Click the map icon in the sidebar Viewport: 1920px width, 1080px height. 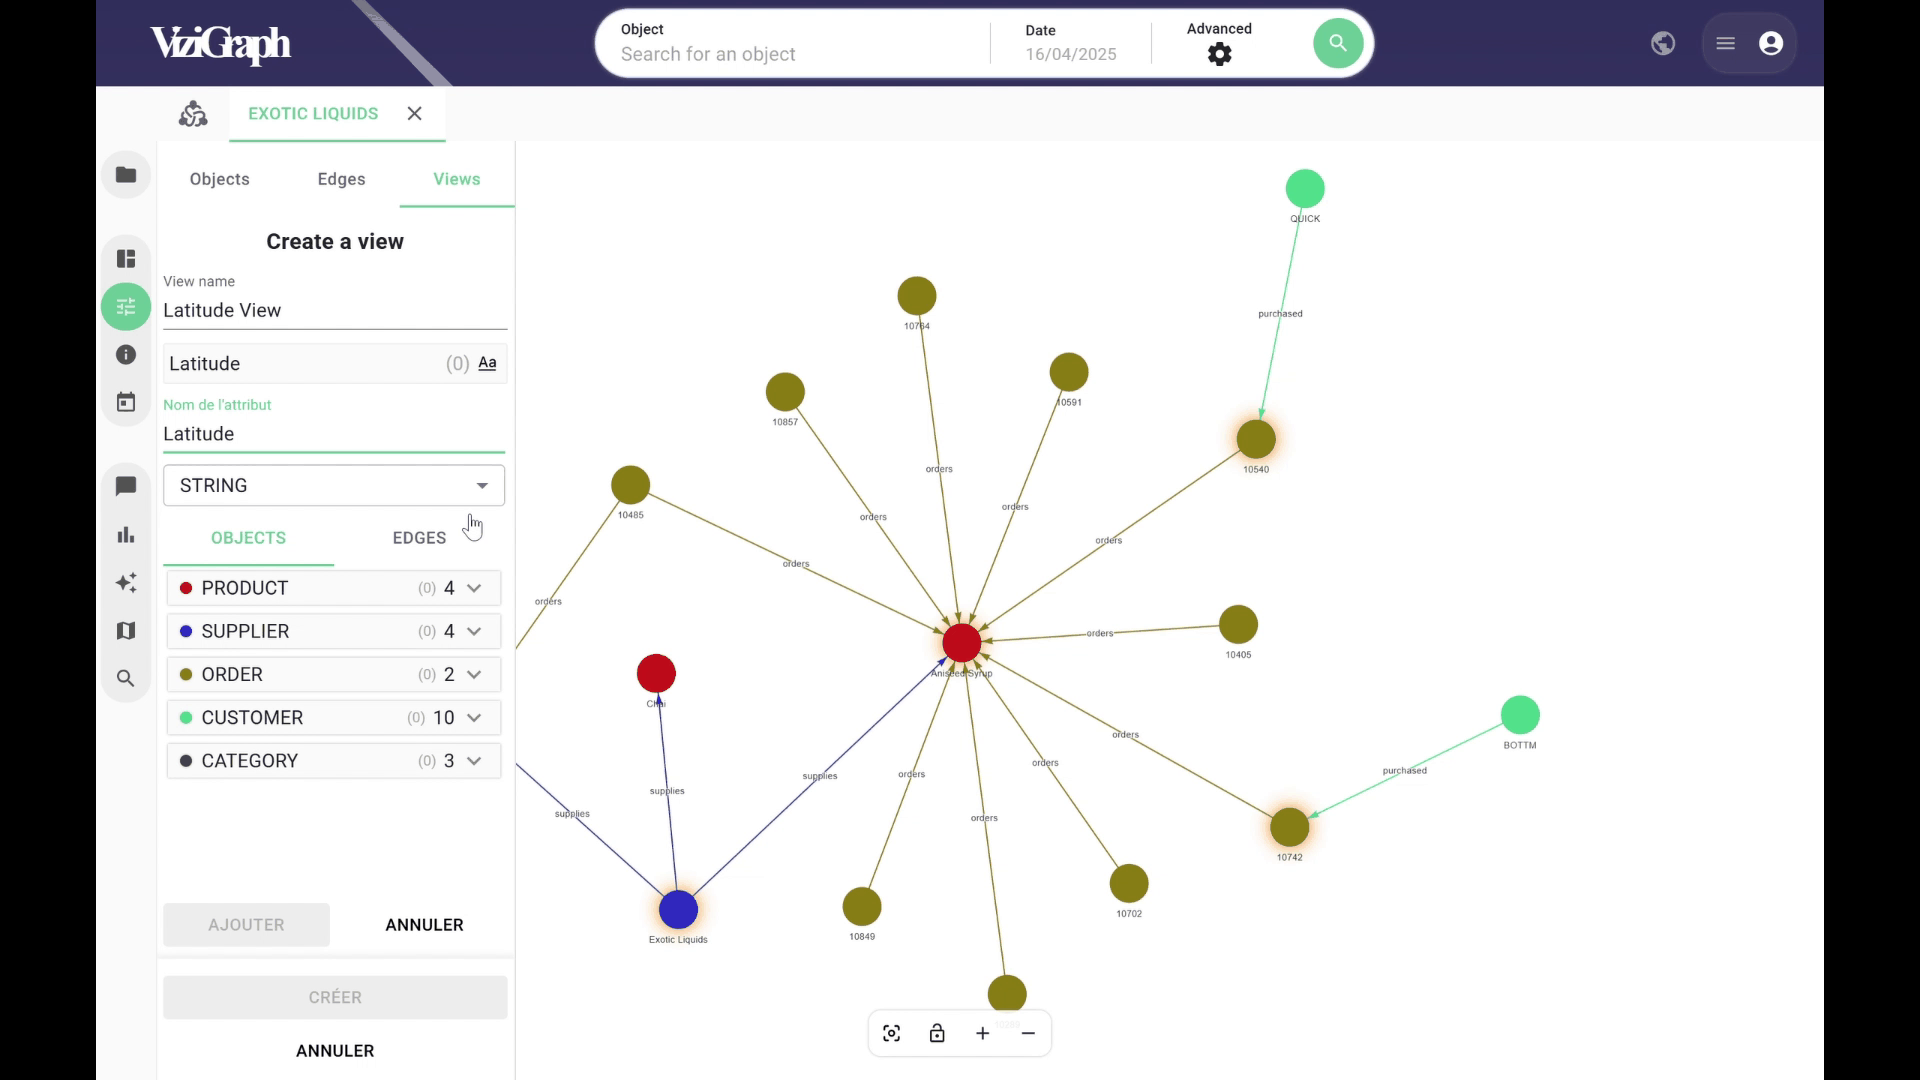[126, 631]
